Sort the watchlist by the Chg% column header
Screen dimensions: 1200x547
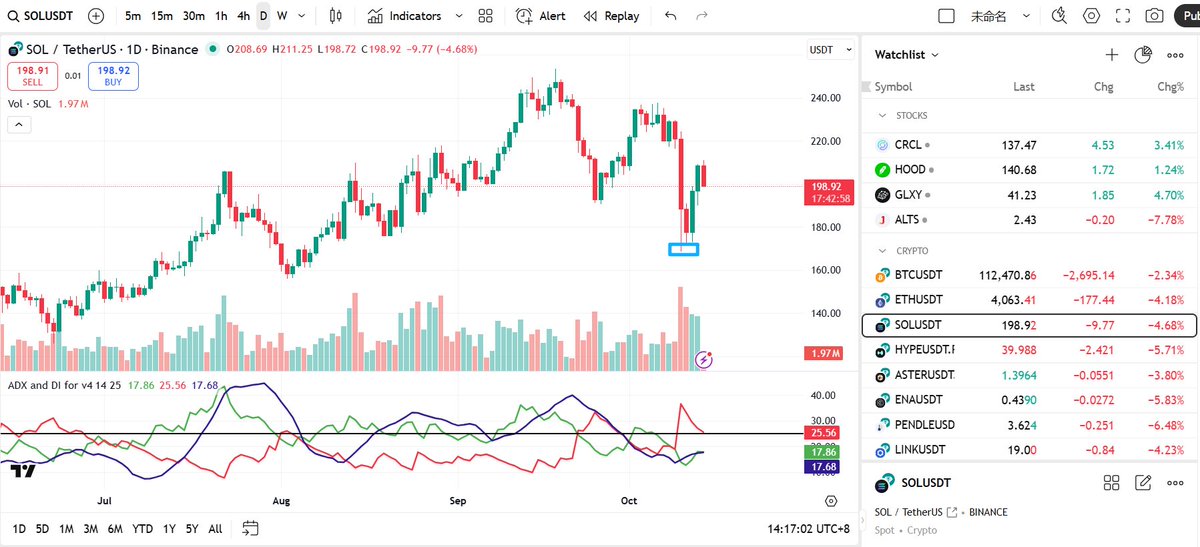[x=1170, y=87]
